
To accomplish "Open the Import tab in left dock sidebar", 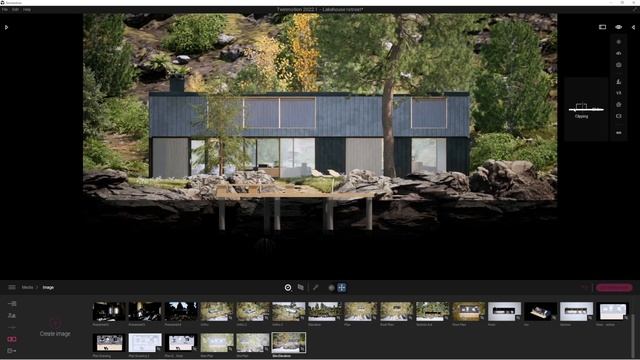I will (12, 304).
